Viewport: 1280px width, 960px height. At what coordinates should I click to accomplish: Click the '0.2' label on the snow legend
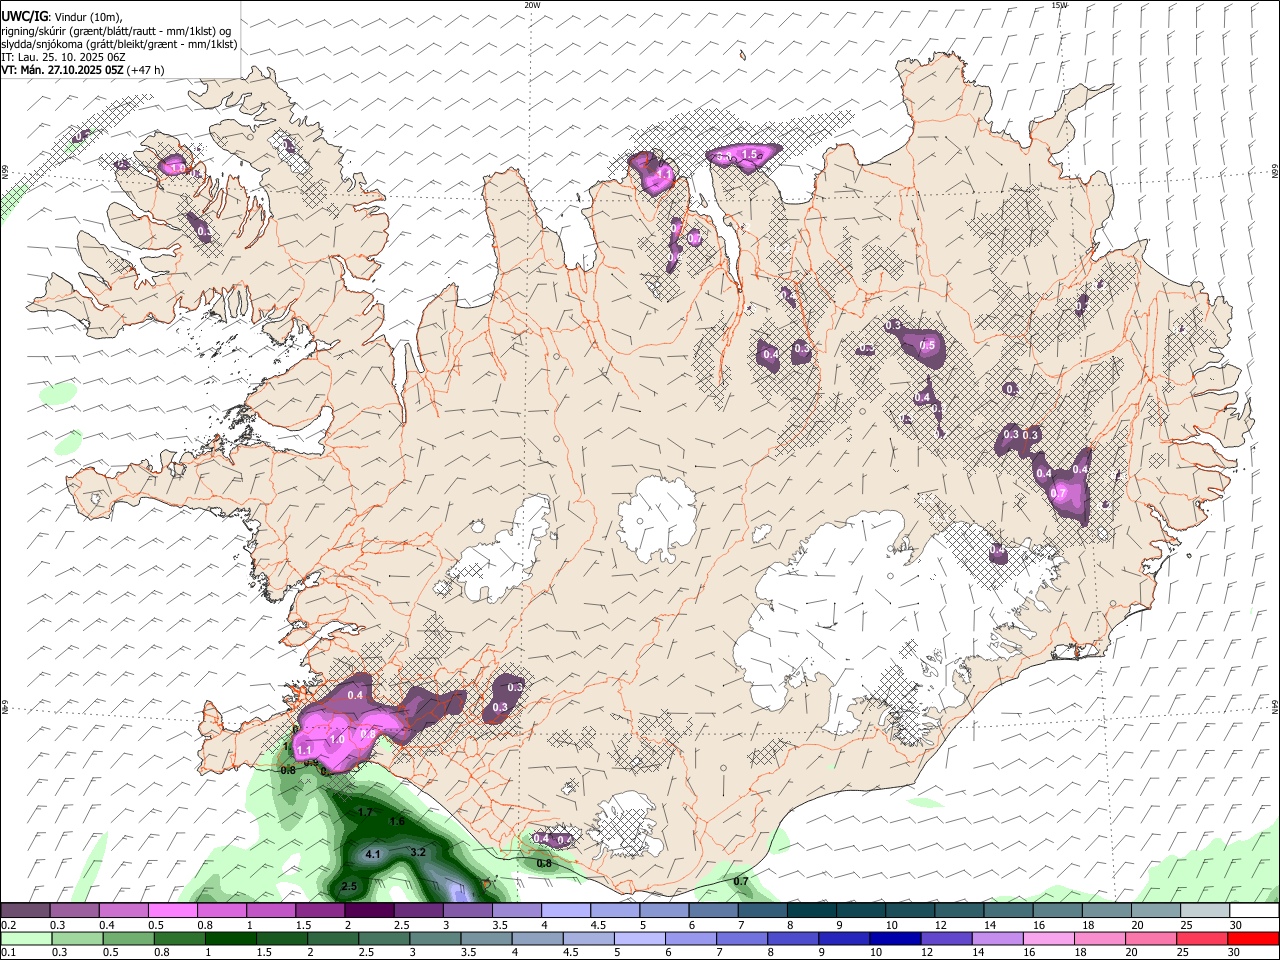tap(9, 925)
